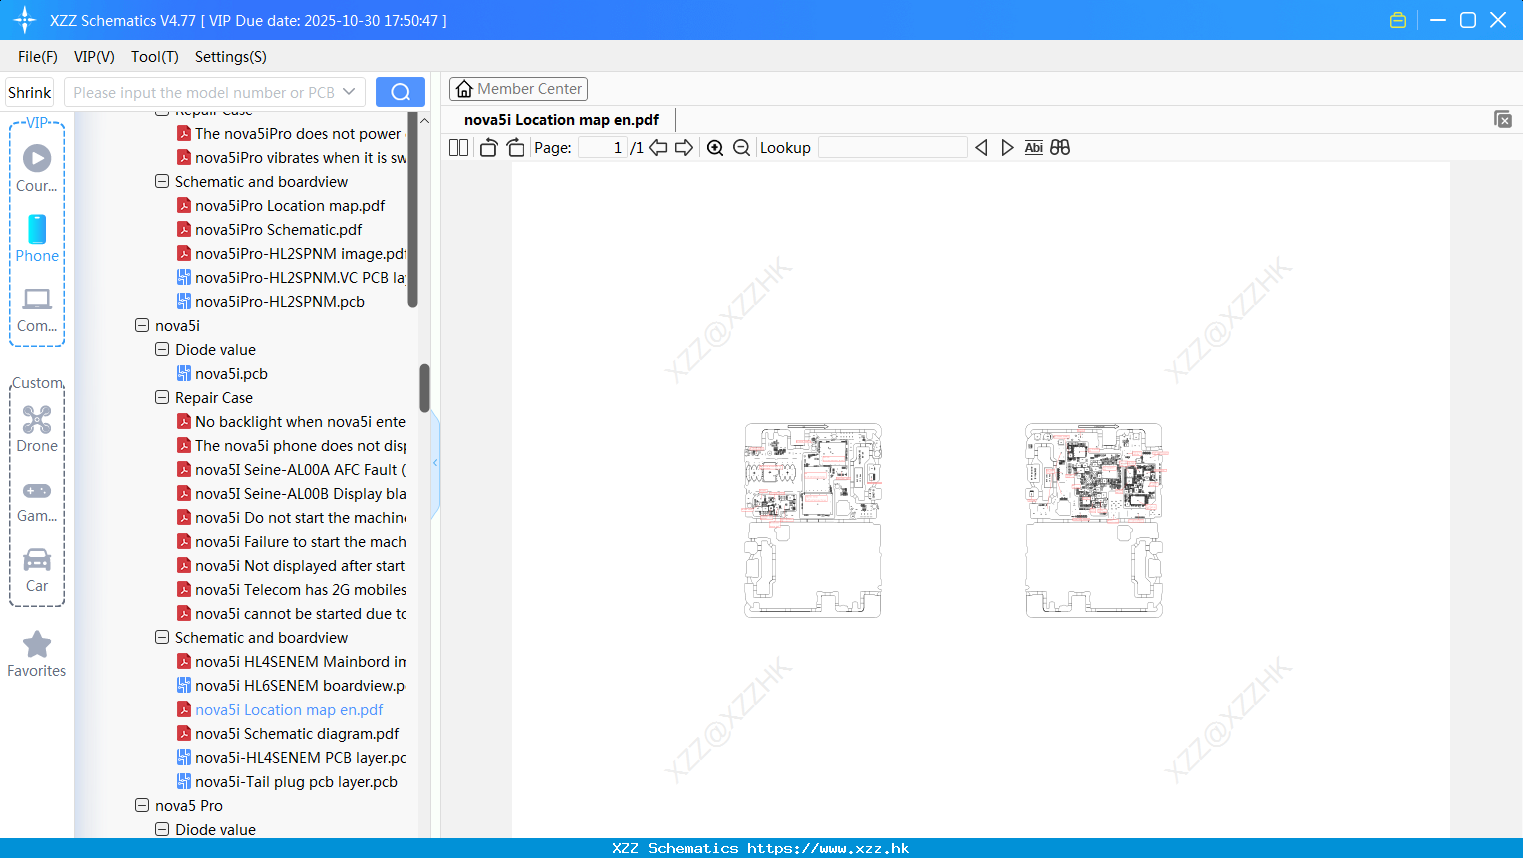Find next lookup match
The width and height of the screenshot is (1523, 858).
coord(1007,148)
